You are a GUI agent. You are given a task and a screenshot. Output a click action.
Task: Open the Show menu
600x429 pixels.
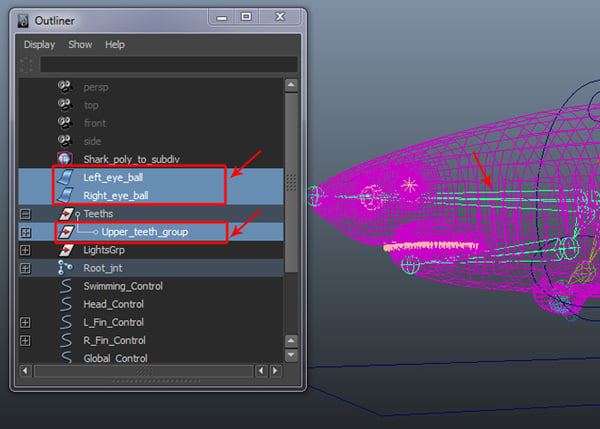(x=80, y=45)
